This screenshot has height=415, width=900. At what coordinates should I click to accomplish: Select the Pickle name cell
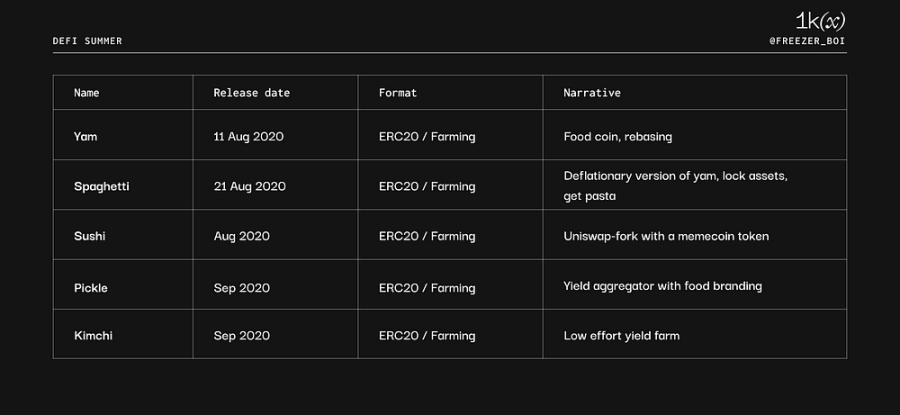pos(91,288)
